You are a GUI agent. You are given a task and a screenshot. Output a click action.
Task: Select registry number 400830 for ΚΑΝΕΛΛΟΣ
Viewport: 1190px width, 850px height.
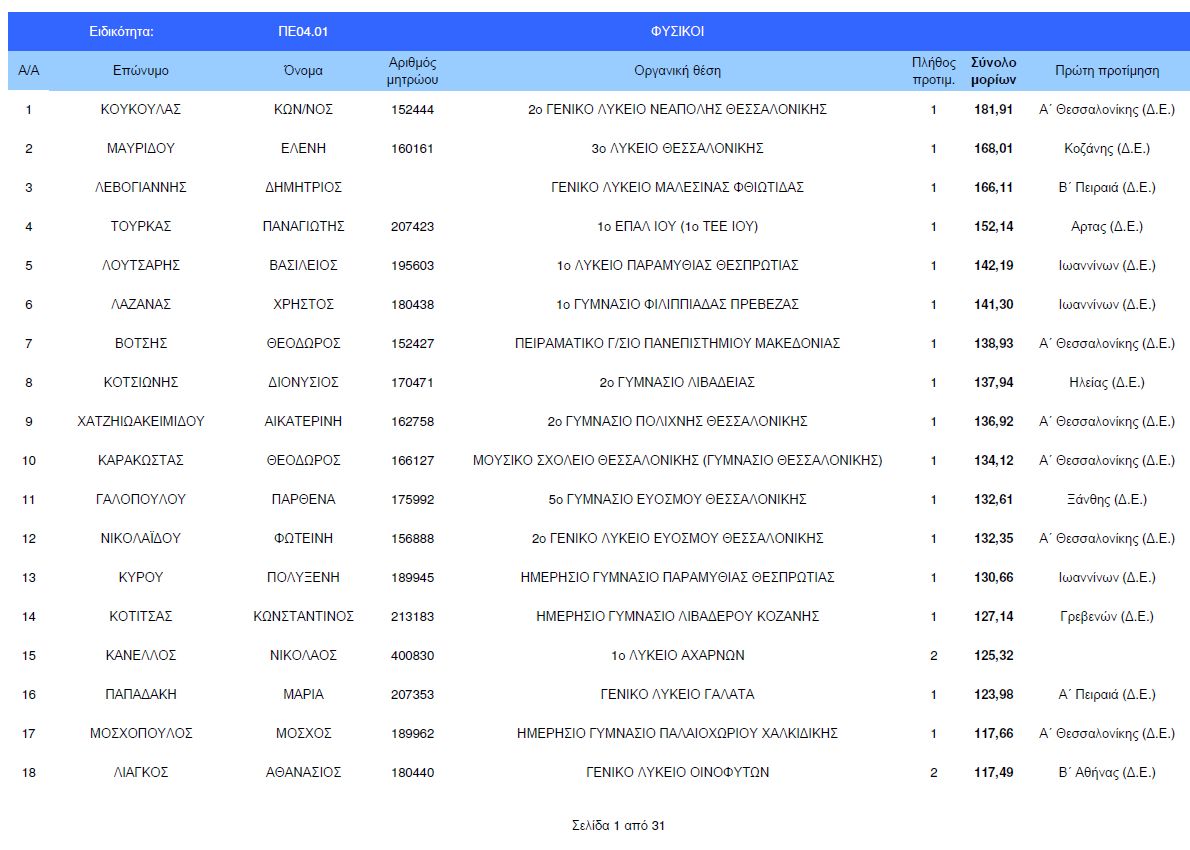click(x=412, y=655)
